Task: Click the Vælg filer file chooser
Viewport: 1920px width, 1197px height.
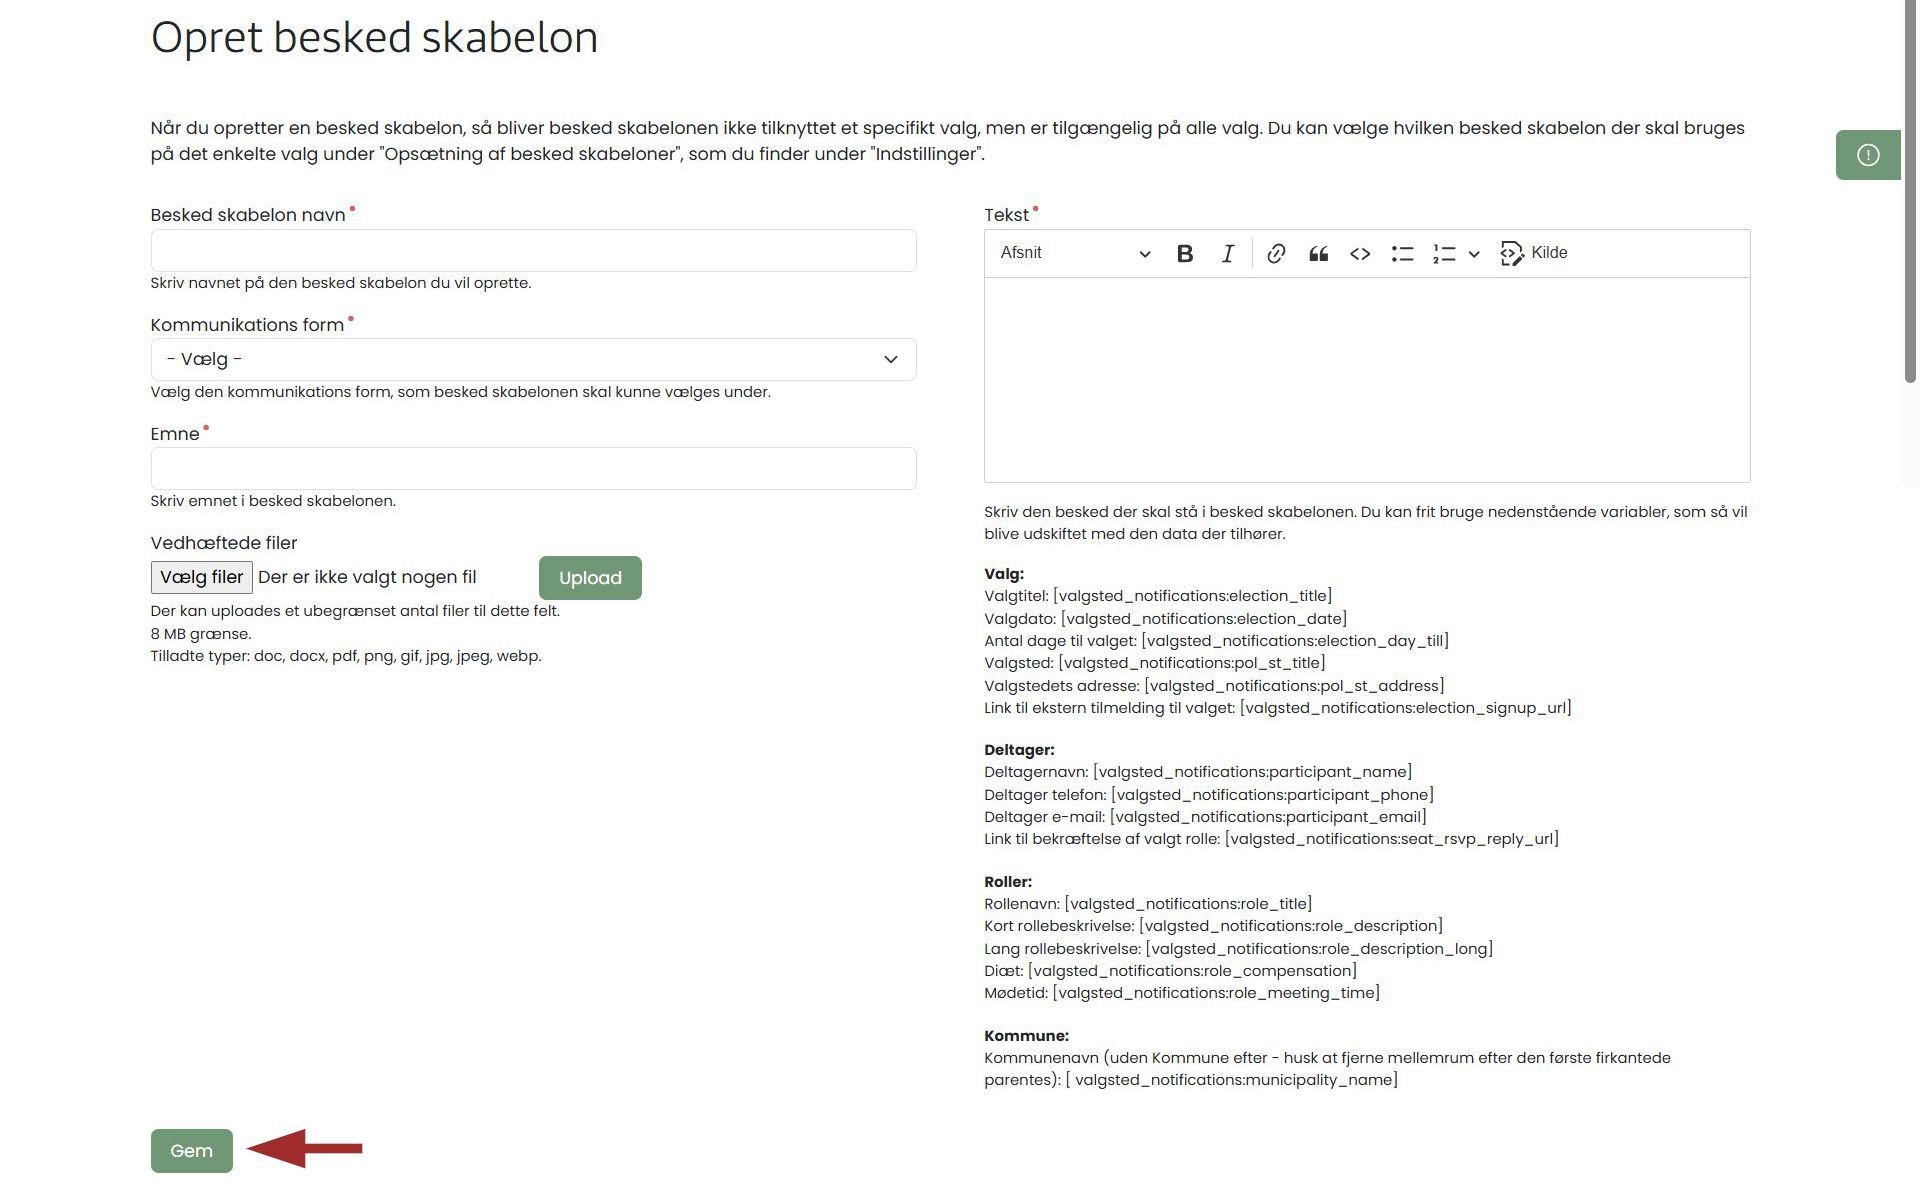Action: pyautogui.click(x=202, y=577)
